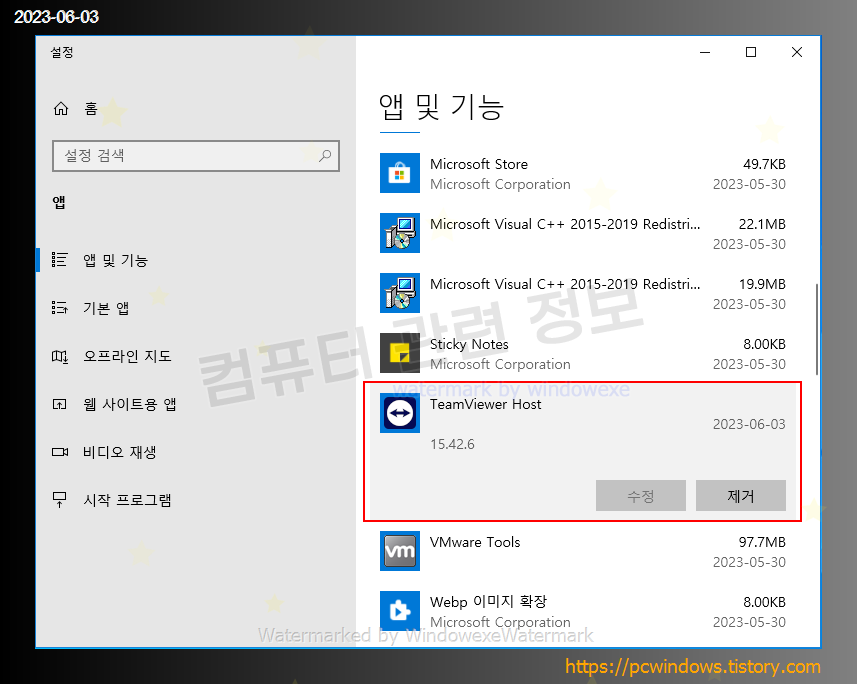Select the 기본 앱 list icon
This screenshot has height=684, width=857.
(60, 308)
